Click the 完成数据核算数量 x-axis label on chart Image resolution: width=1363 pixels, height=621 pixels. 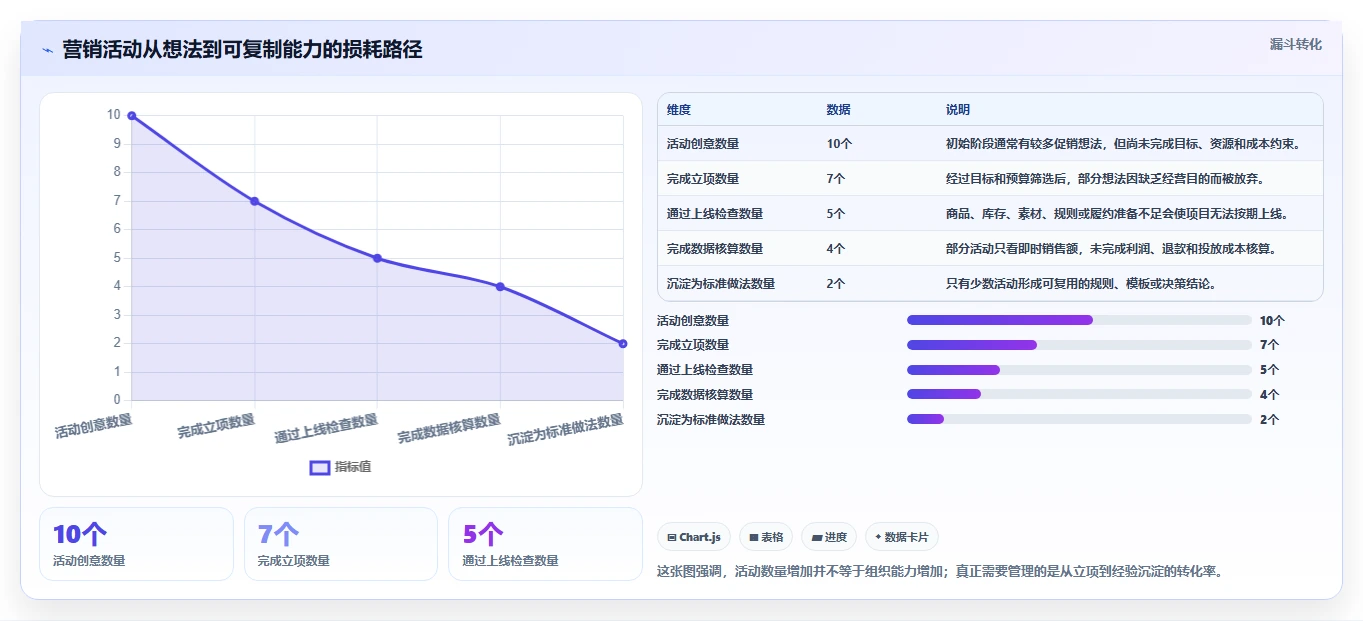click(450, 429)
